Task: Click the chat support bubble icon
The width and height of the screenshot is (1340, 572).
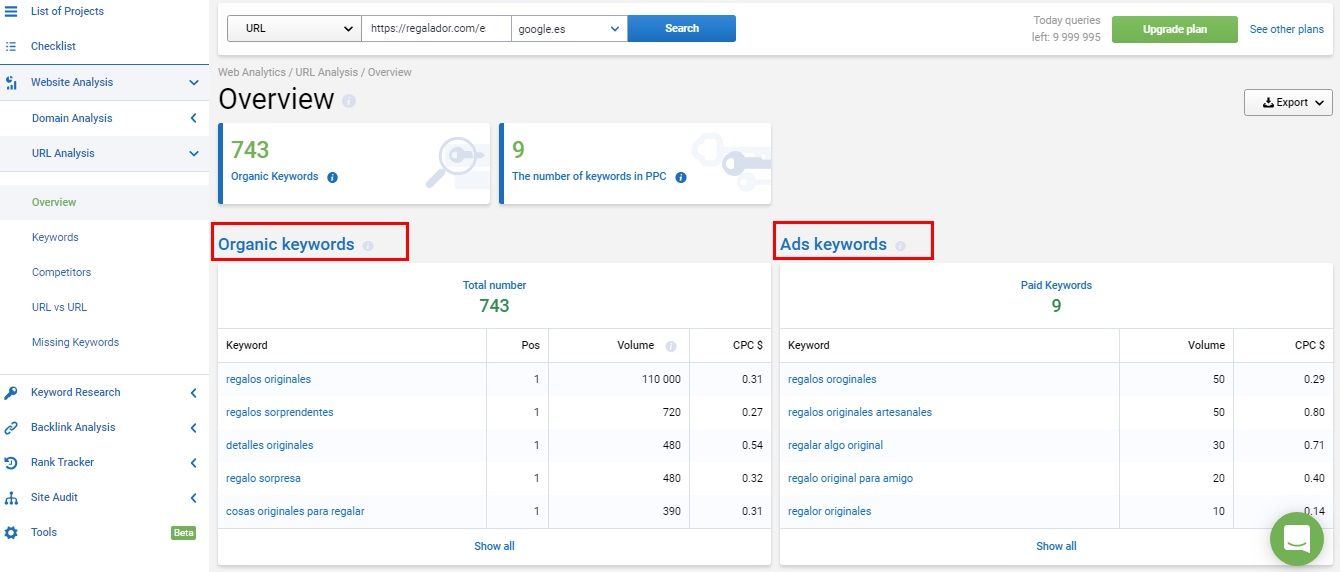Action: coord(1296,539)
